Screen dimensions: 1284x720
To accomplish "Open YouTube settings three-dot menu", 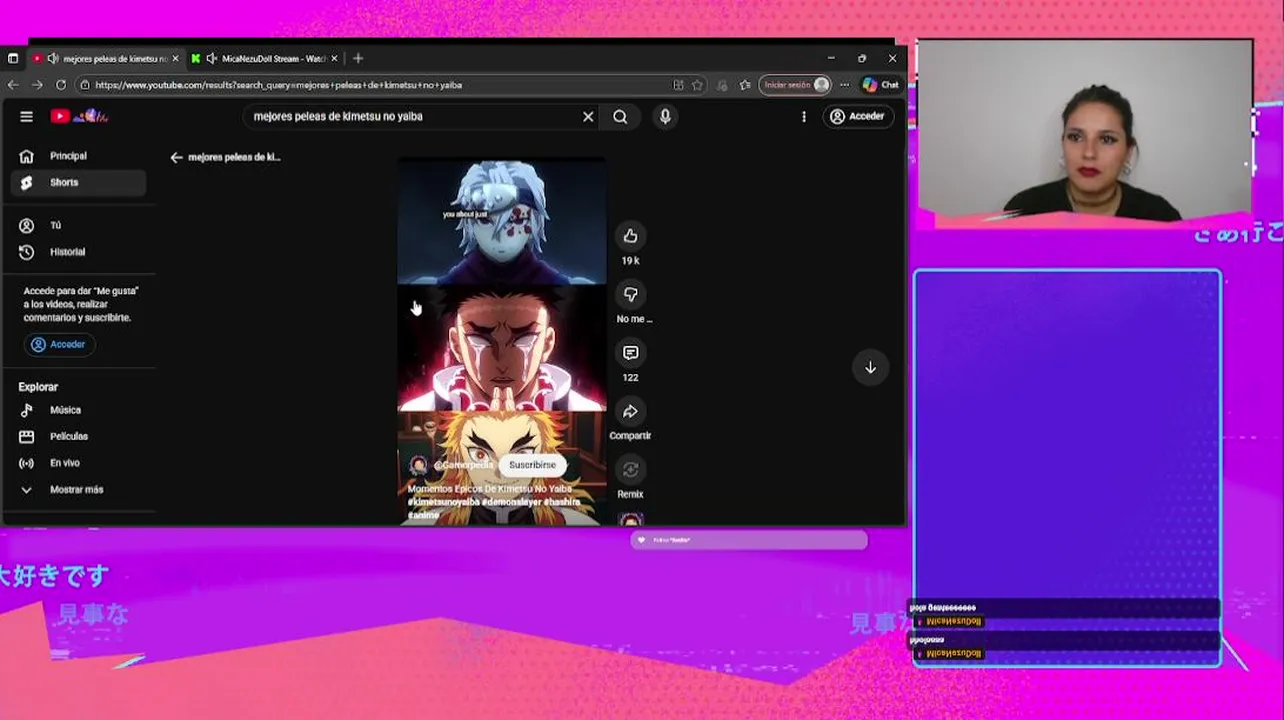I will 803,116.
